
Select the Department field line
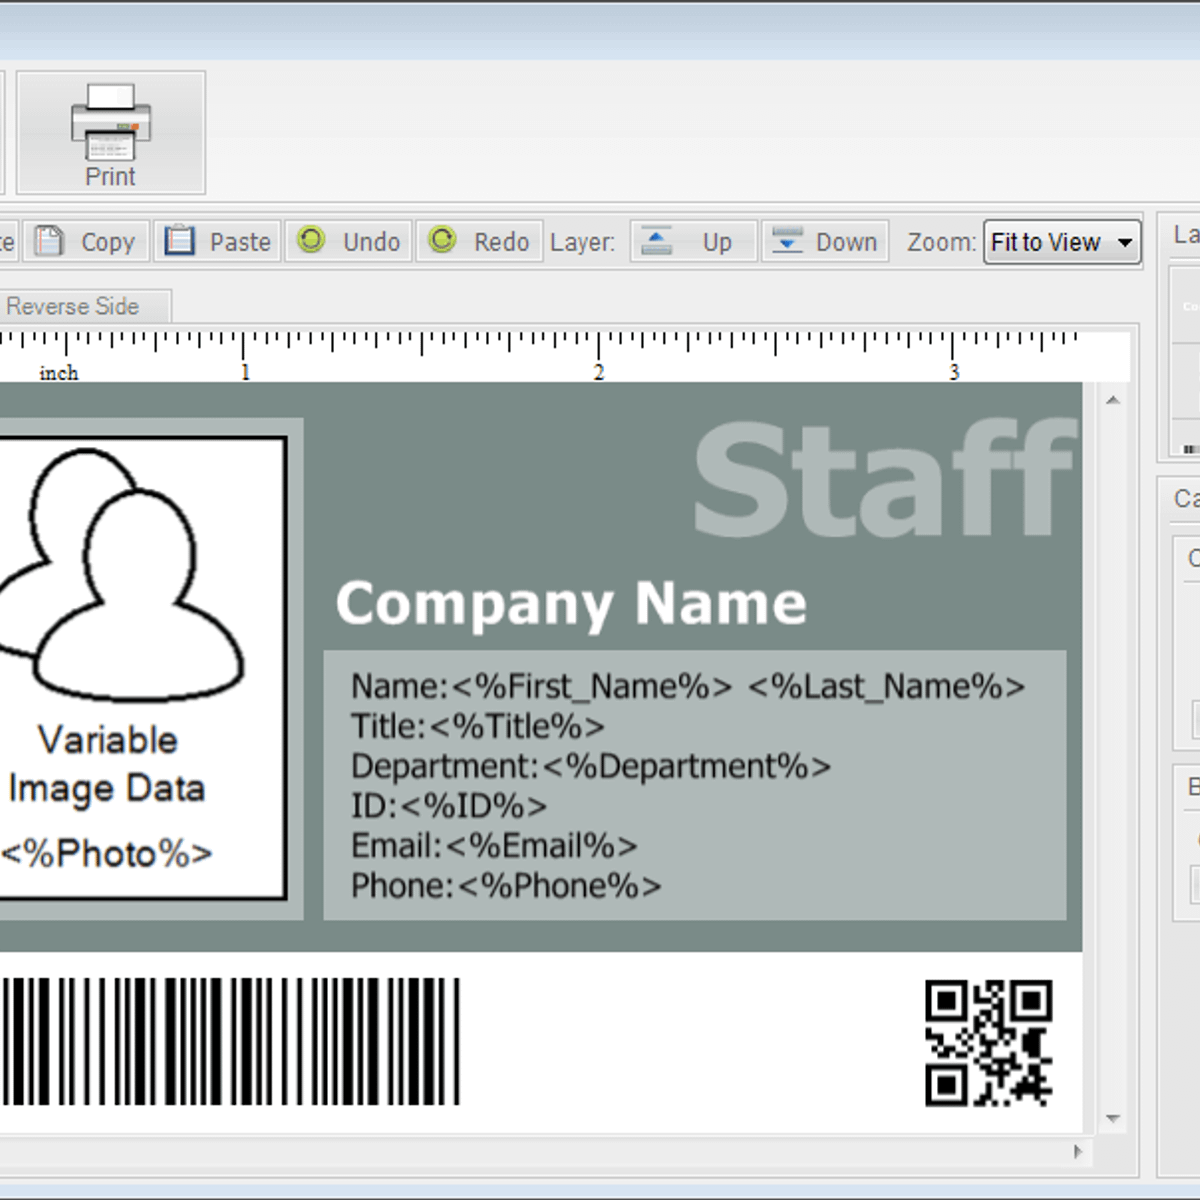click(591, 767)
